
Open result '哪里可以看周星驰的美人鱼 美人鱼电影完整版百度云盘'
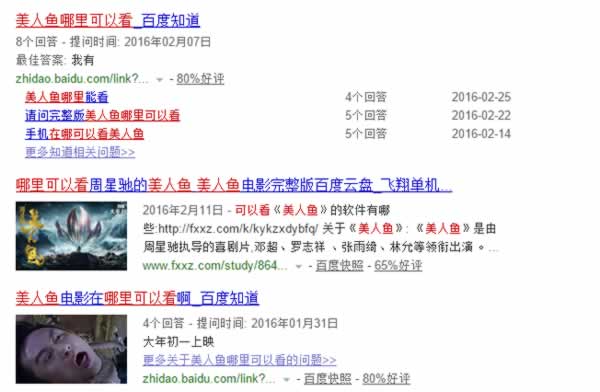[x=234, y=185]
